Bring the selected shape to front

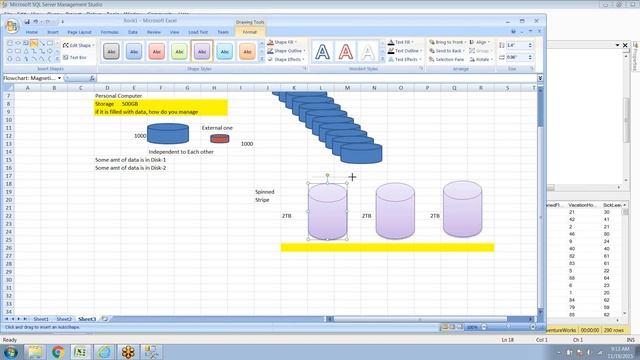pos(447,42)
